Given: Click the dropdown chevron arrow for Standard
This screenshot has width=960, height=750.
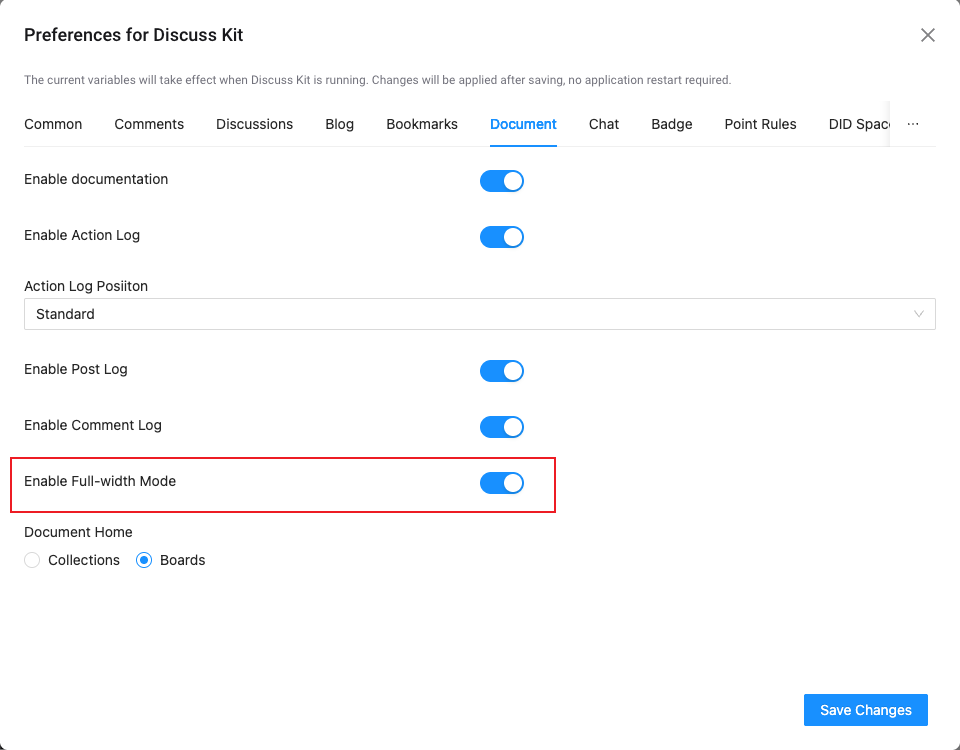Looking at the screenshot, I should (919, 314).
